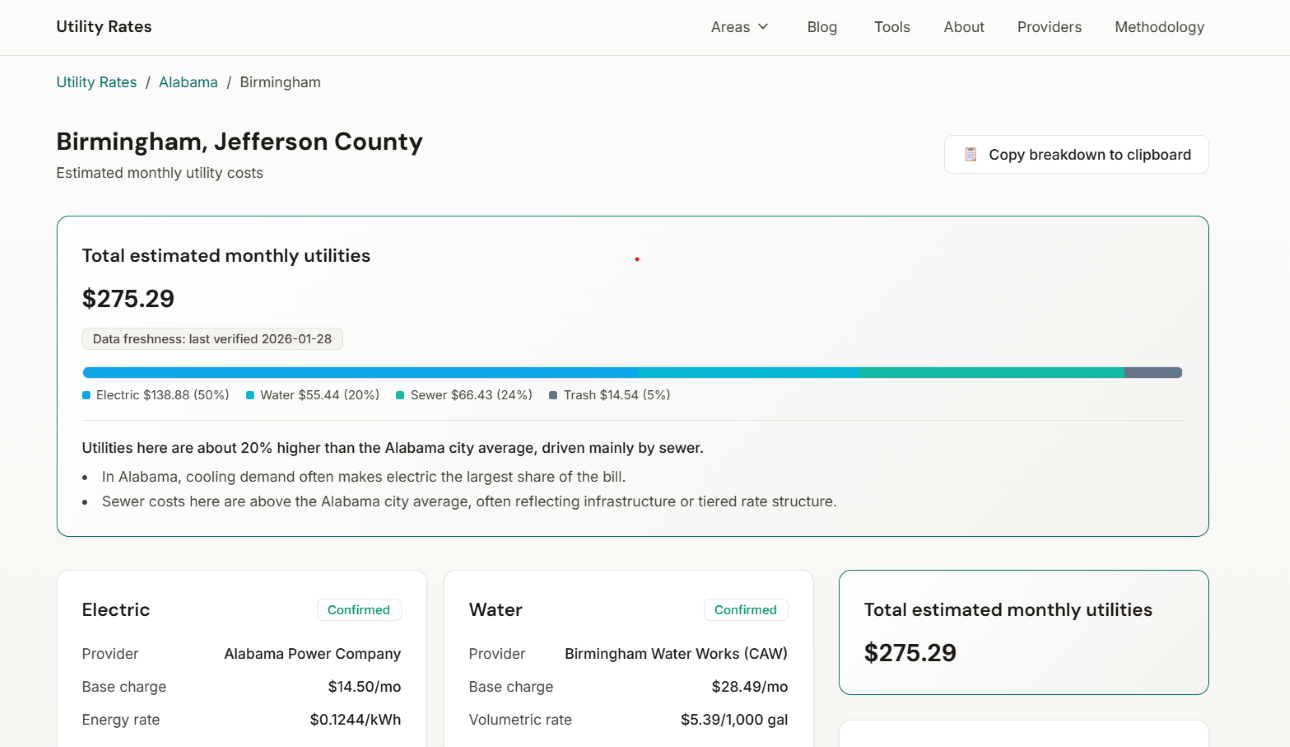The height and width of the screenshot is (747, 1290).
Task: Switch to the Providers section
Action: pyautogui.click(x=1049, y=27)
